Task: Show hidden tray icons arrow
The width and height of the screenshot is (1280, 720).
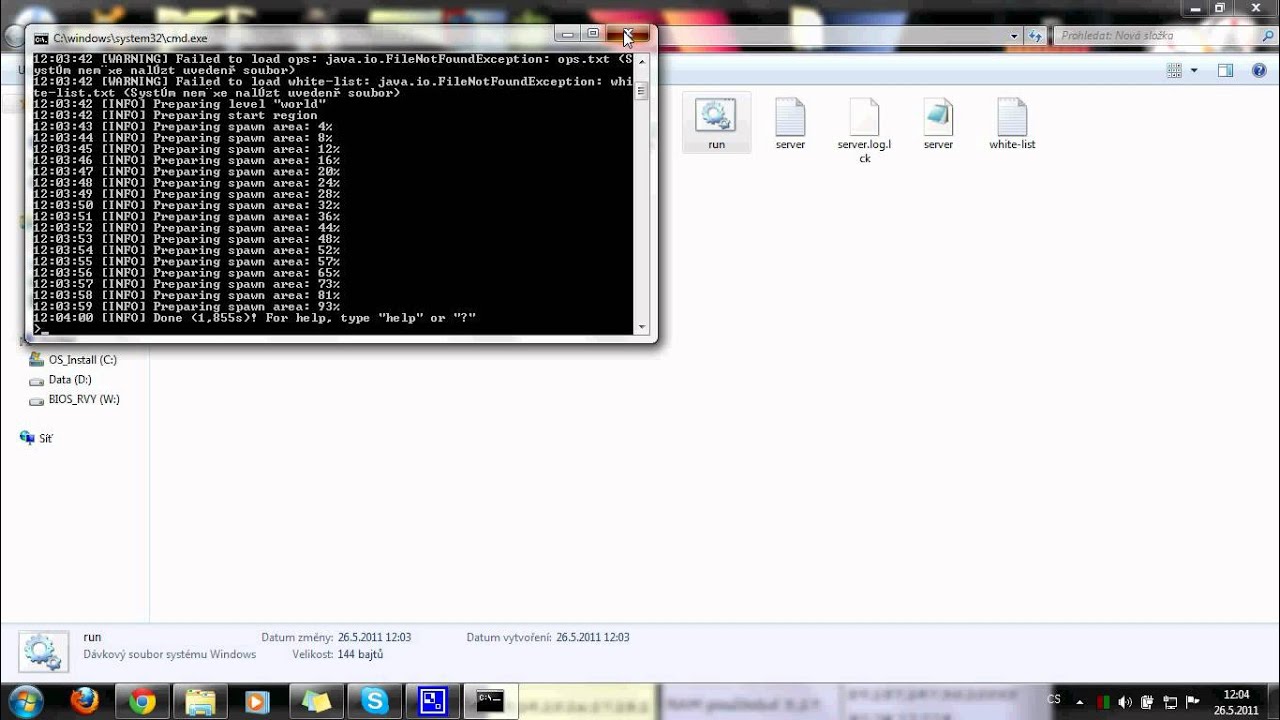Action: 1078,702
